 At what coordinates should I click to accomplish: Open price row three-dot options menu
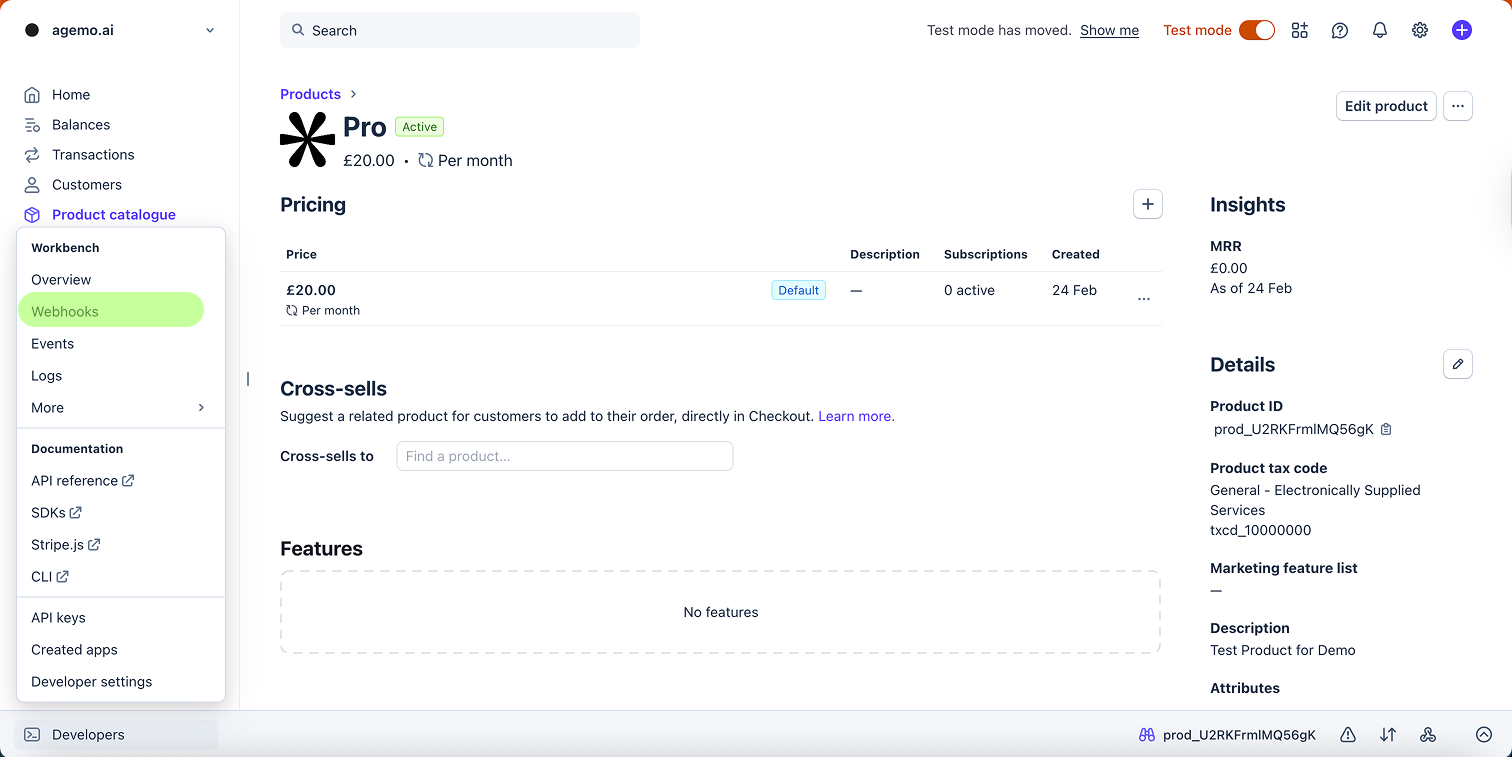tap(1144, 299)
